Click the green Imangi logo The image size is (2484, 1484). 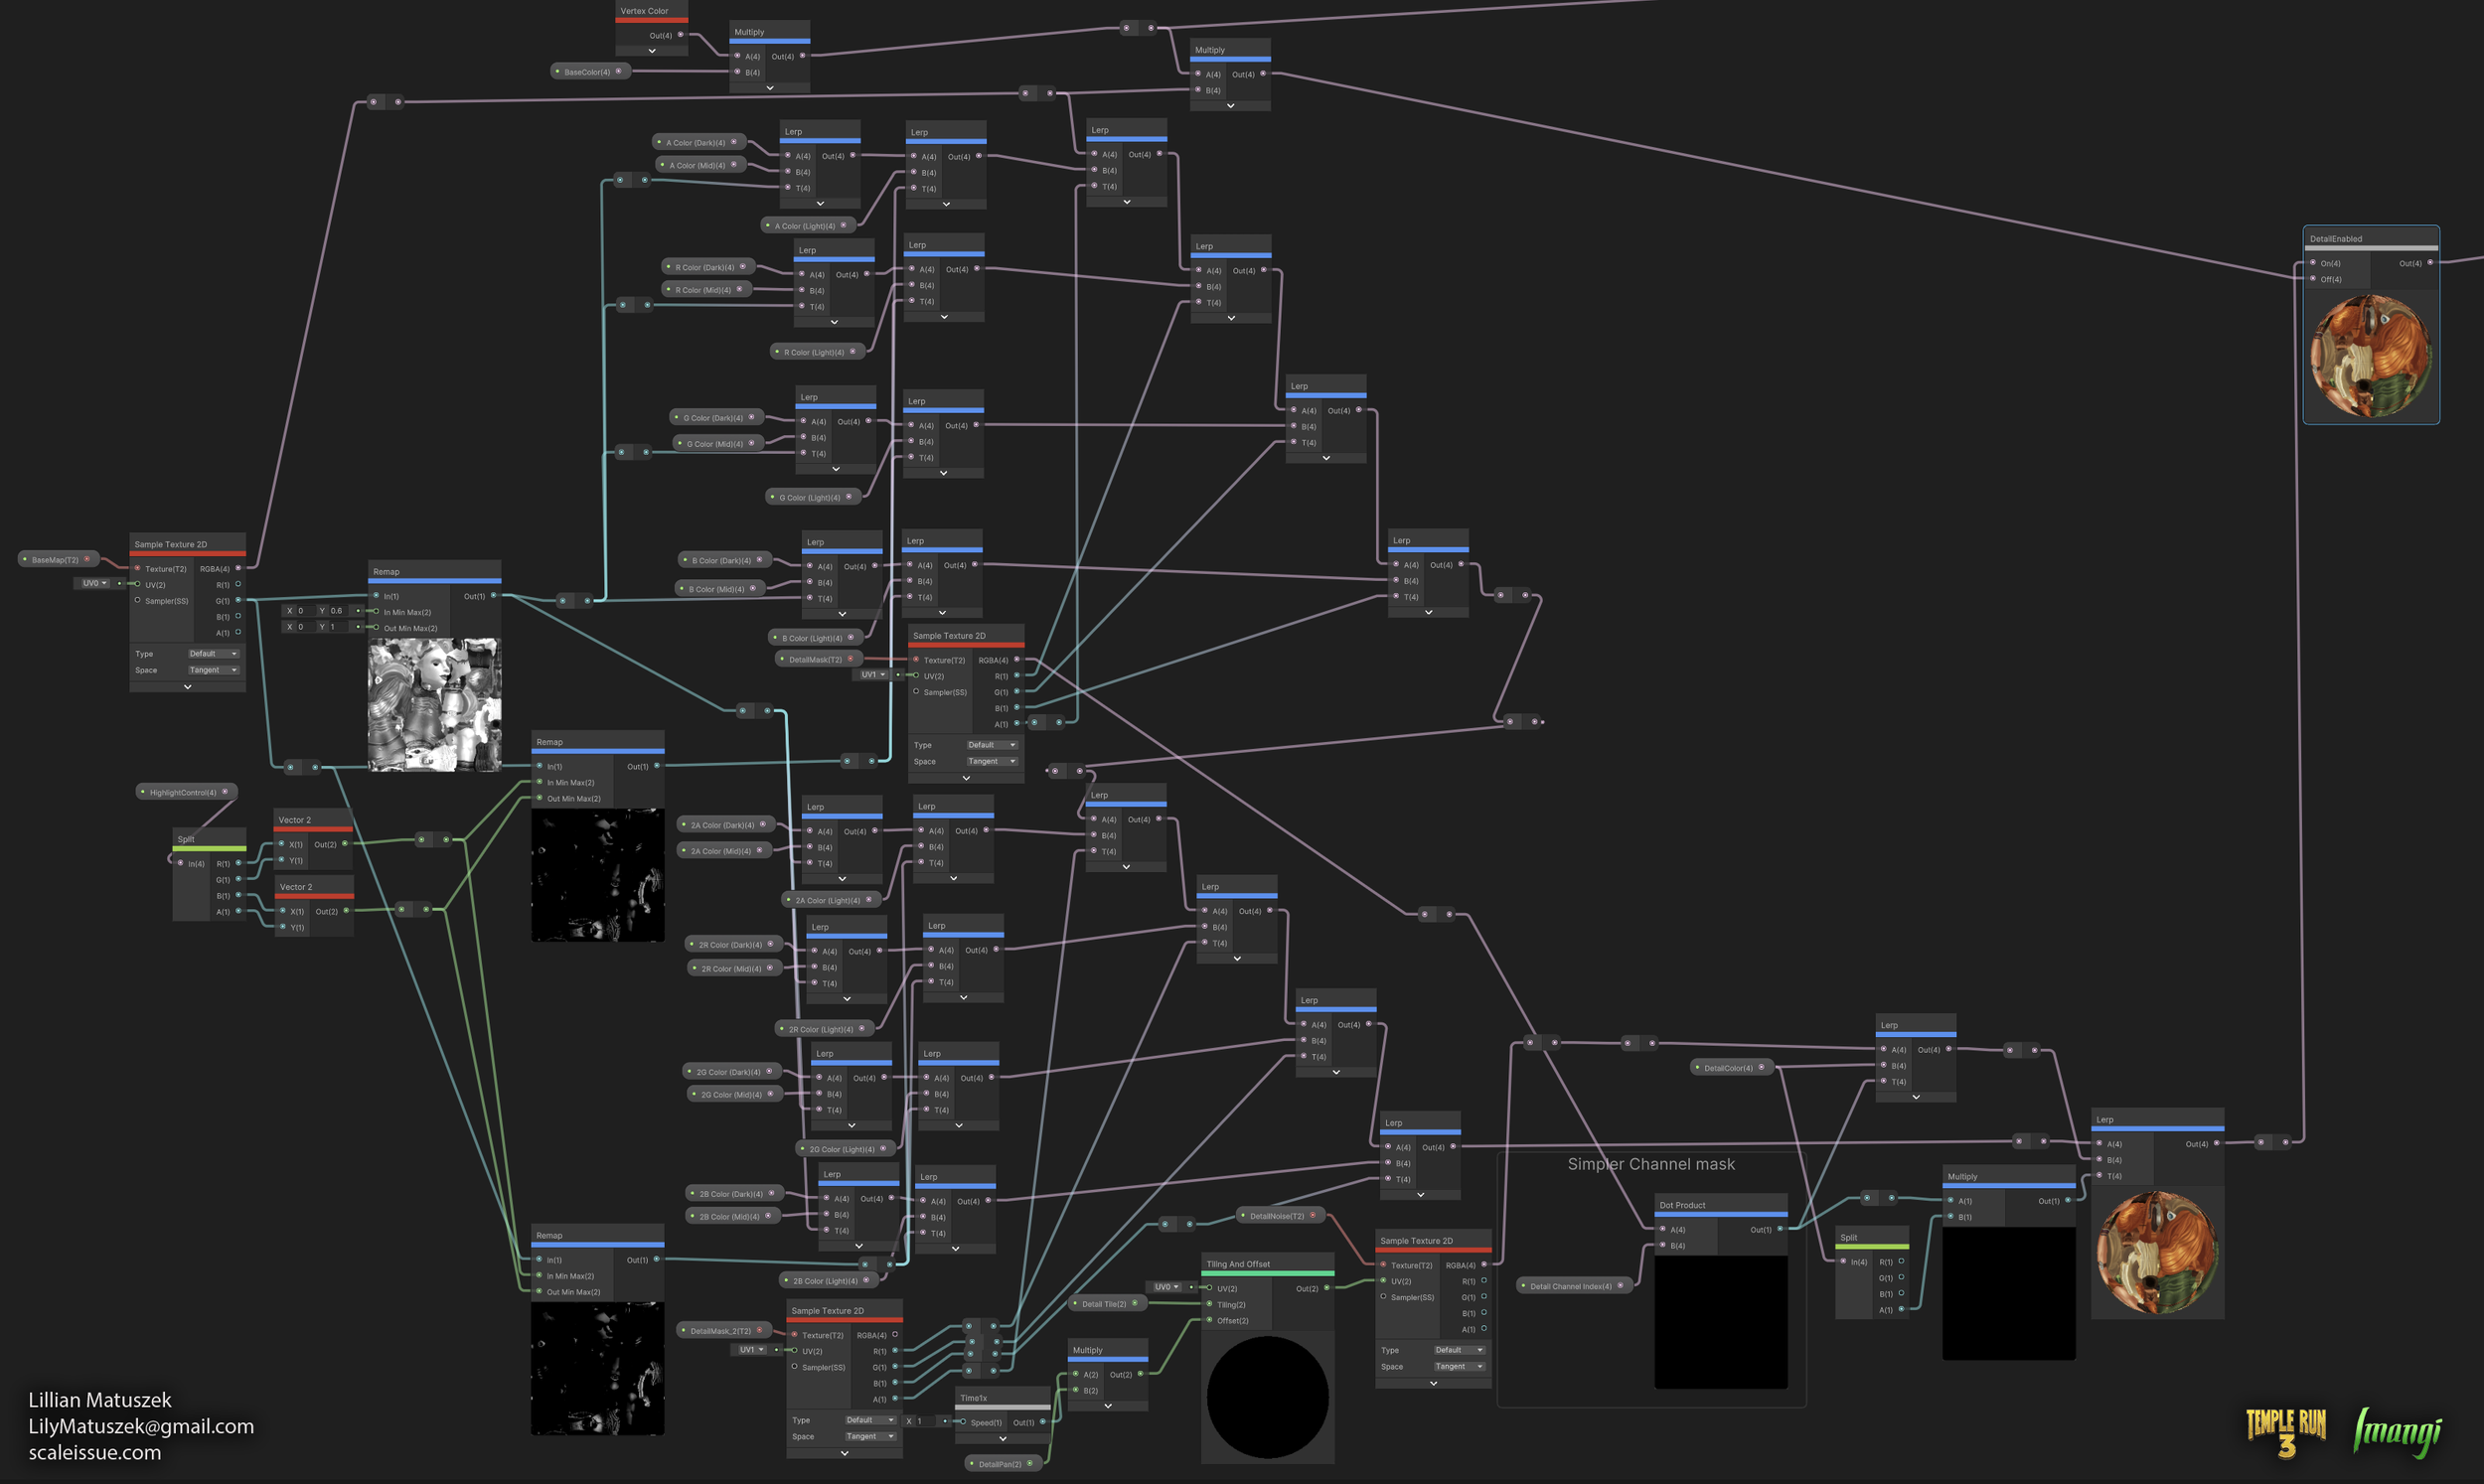pos(2398,1433)
